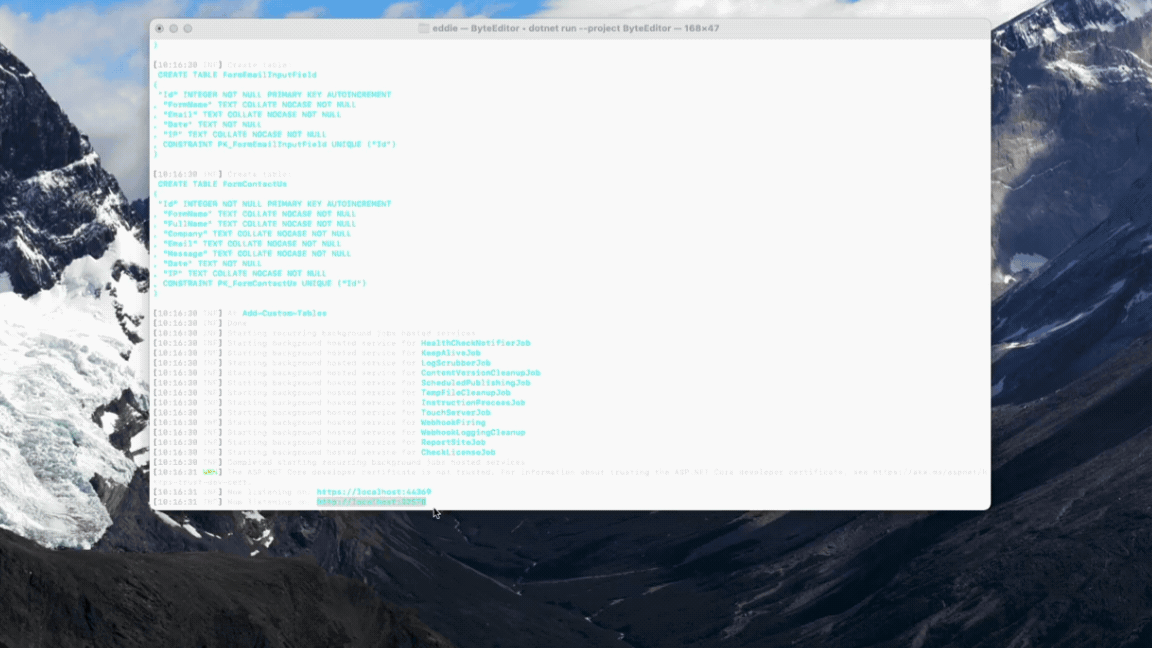Click the CONSTRAINT PK_FormContactUs line
1152x648 pixels.
pos(264,283)
